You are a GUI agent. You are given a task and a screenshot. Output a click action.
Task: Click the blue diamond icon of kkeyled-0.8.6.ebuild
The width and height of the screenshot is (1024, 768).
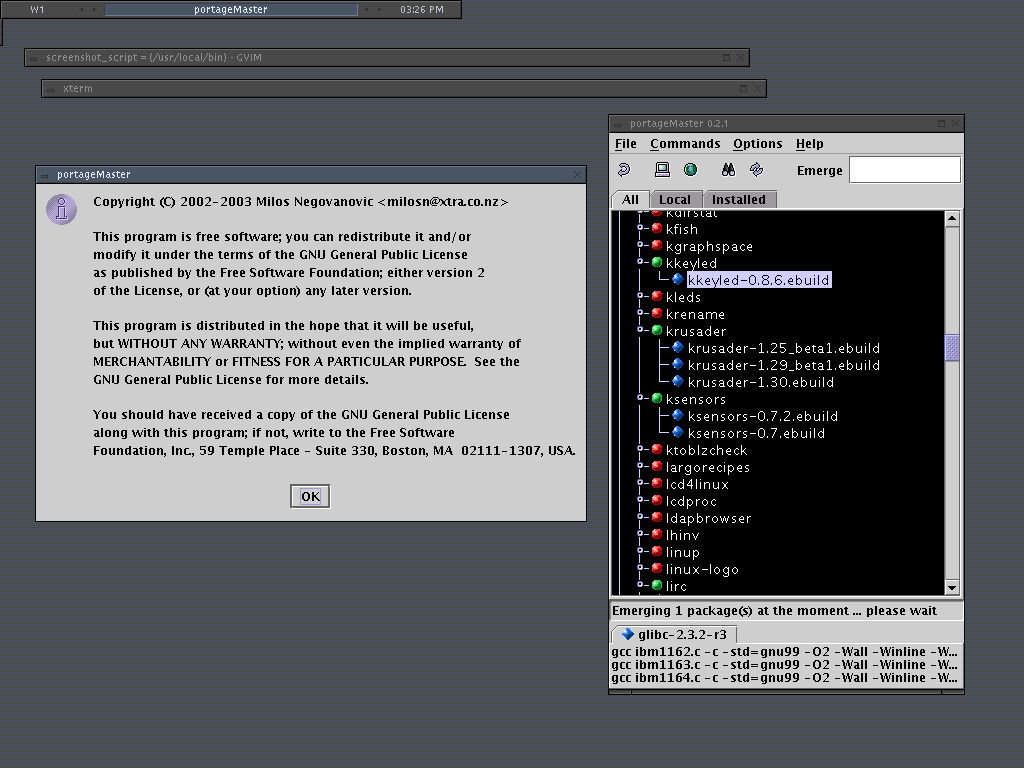coord(678,280)
